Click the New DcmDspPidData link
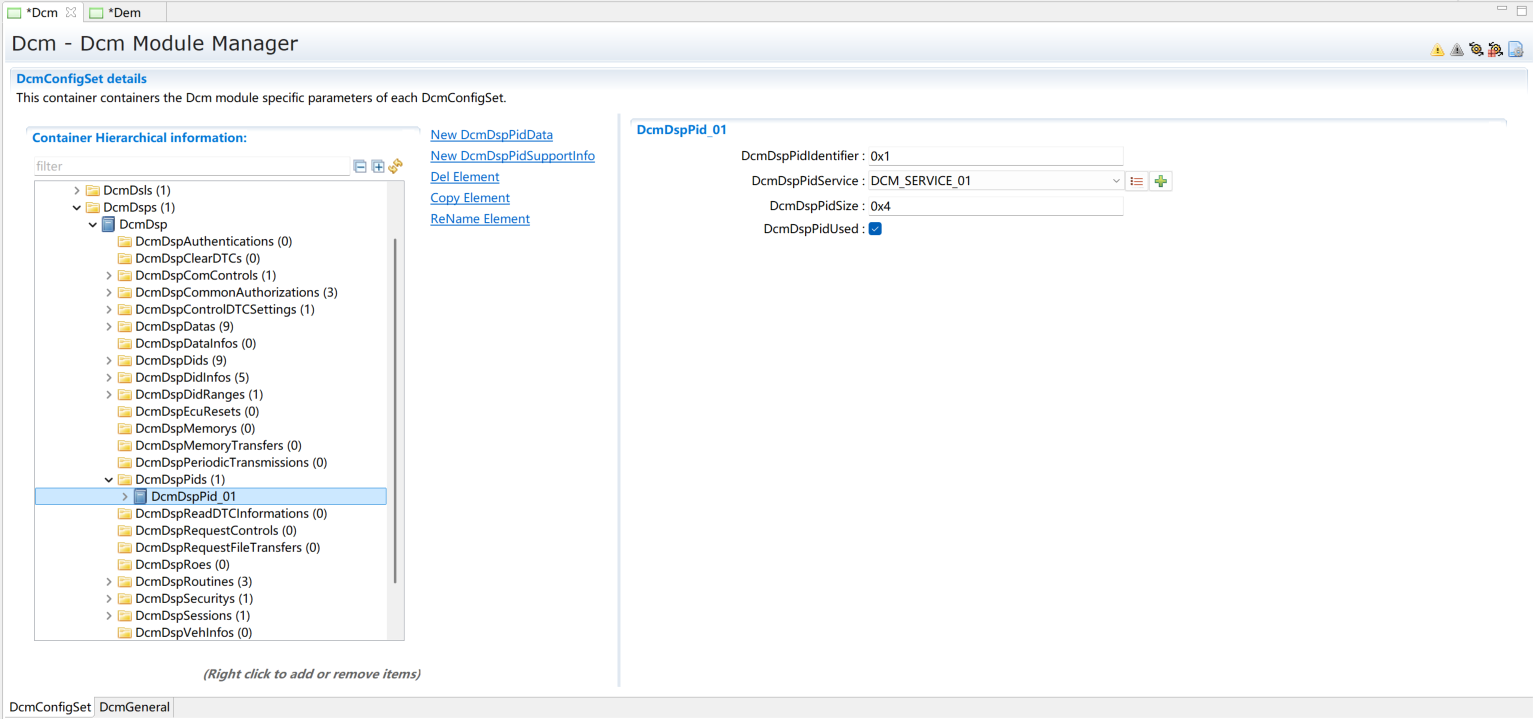 tap(491, 135)
